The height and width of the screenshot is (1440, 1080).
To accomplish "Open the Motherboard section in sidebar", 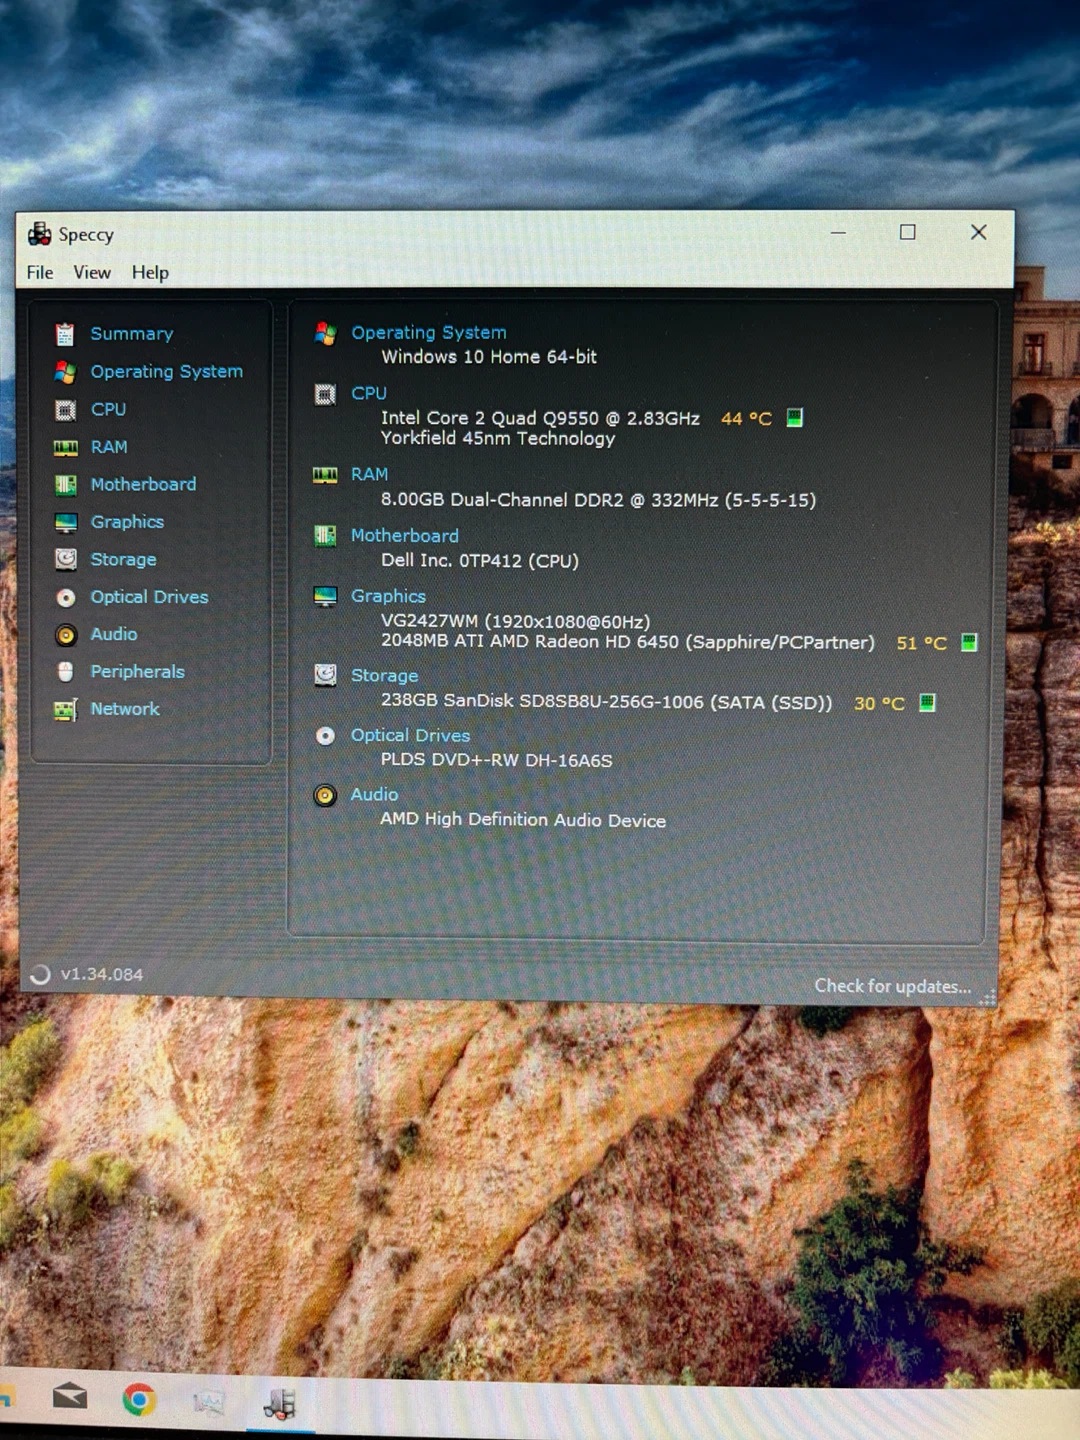I will (x=143, y=485).
